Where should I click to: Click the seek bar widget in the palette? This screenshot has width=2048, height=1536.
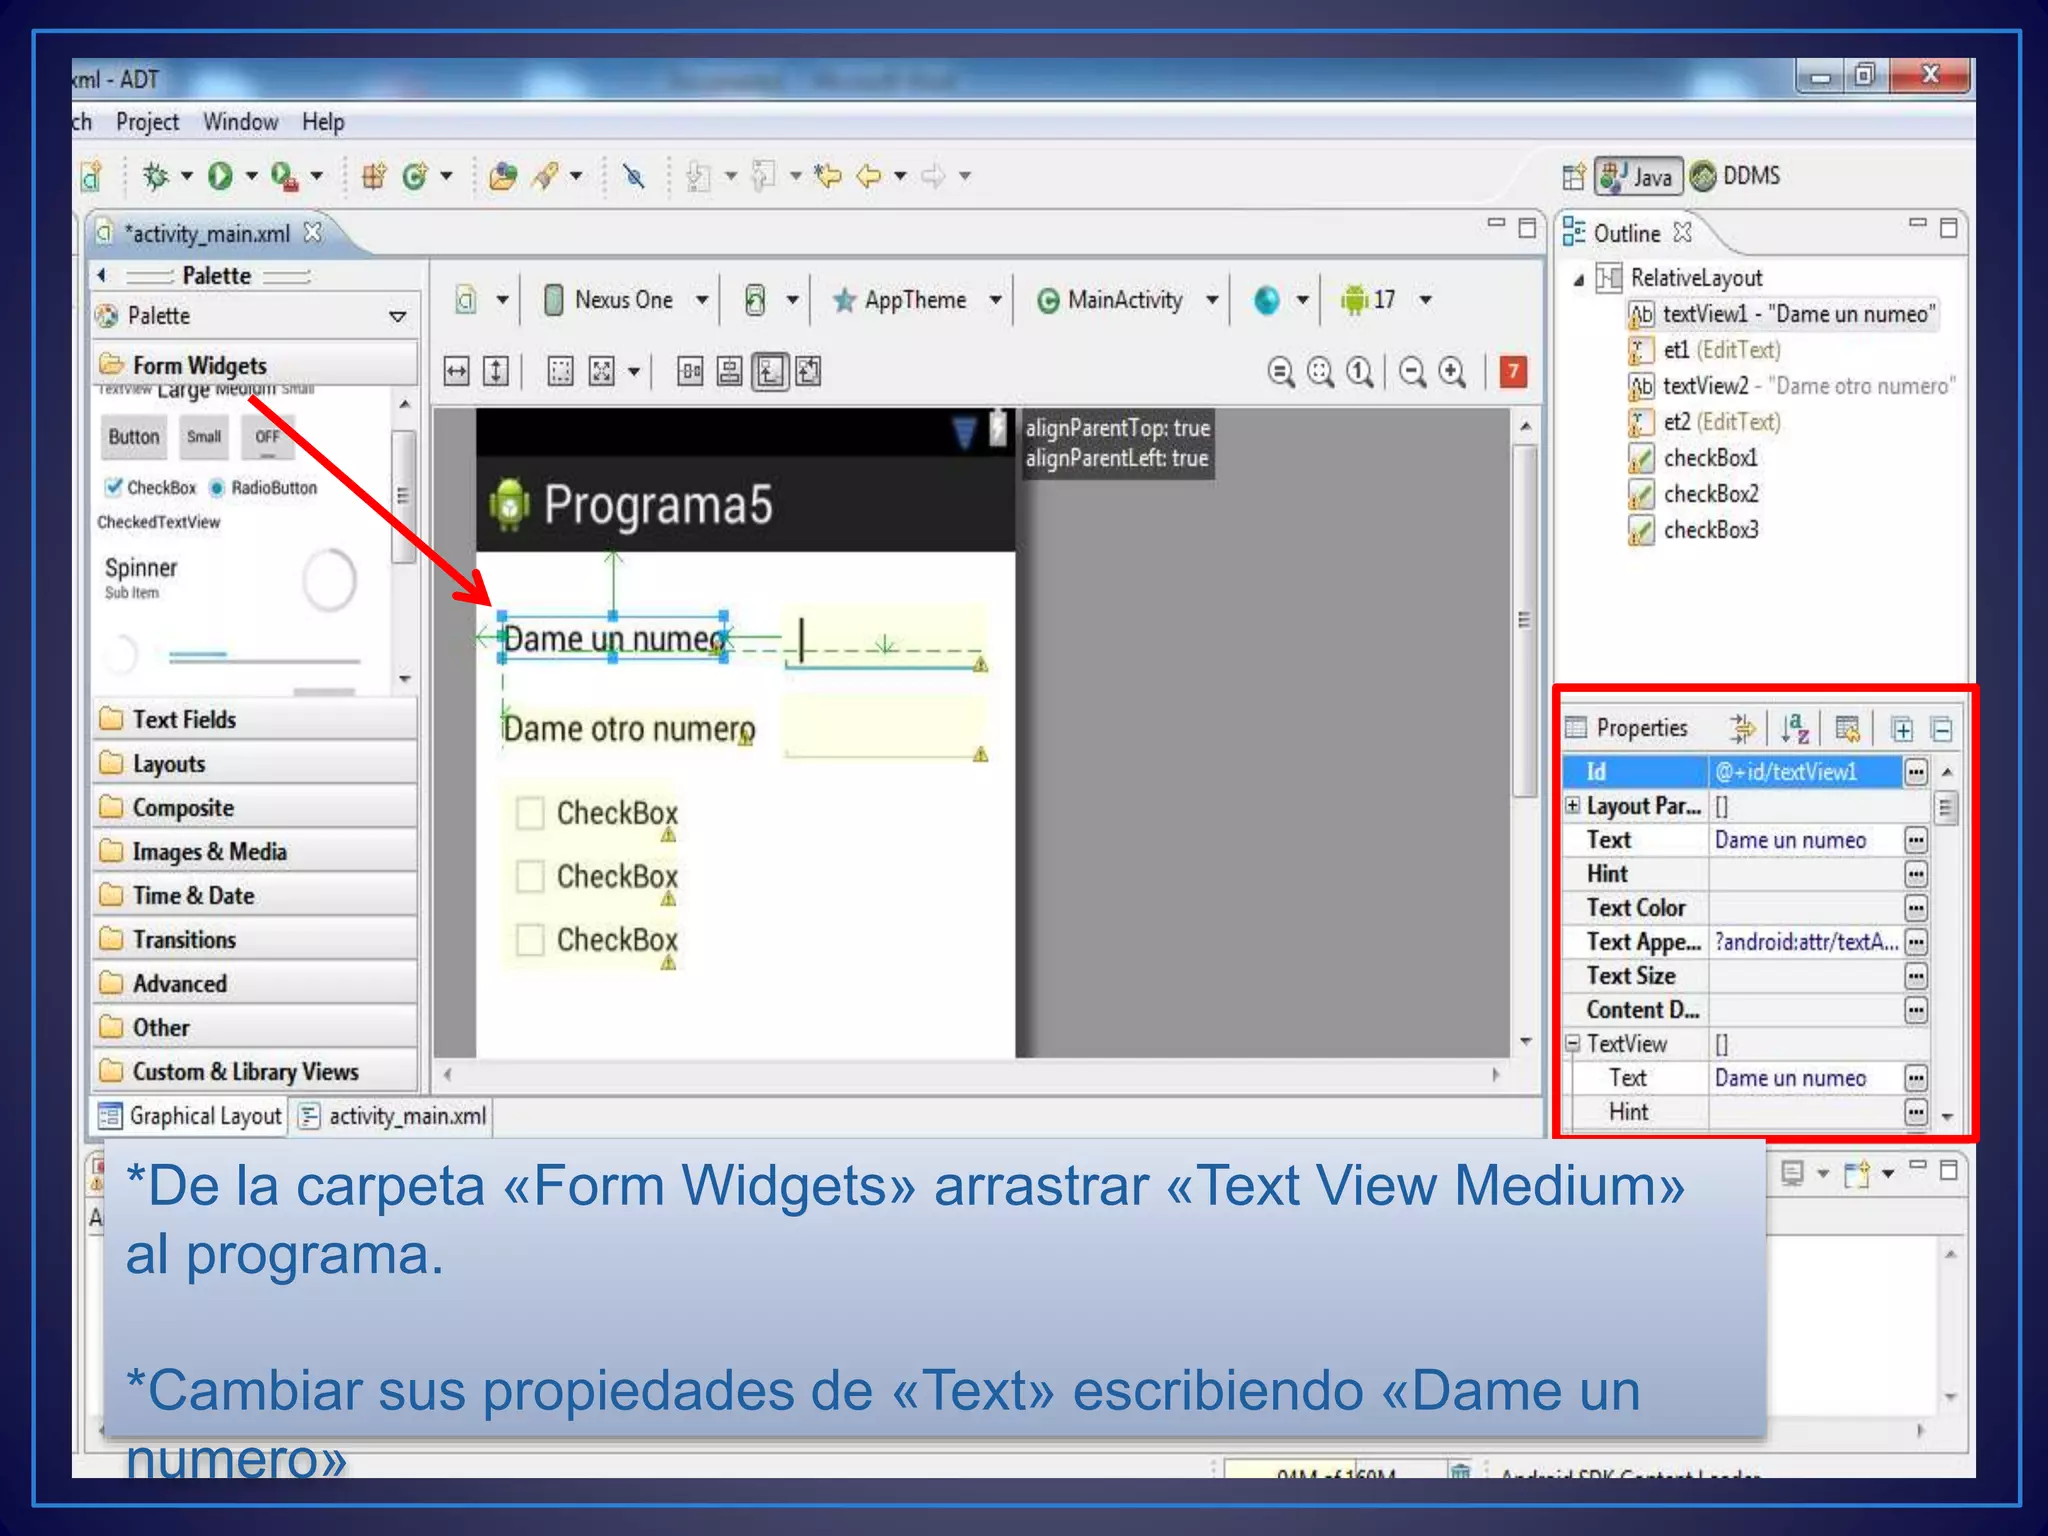pyautogui.click(x=263, y=658)
